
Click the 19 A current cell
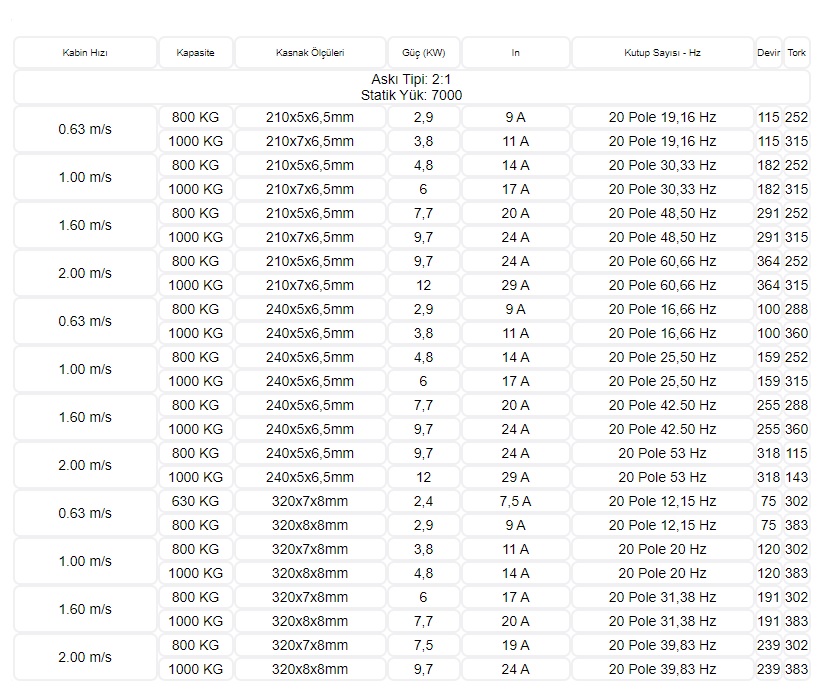pos(515,645)
